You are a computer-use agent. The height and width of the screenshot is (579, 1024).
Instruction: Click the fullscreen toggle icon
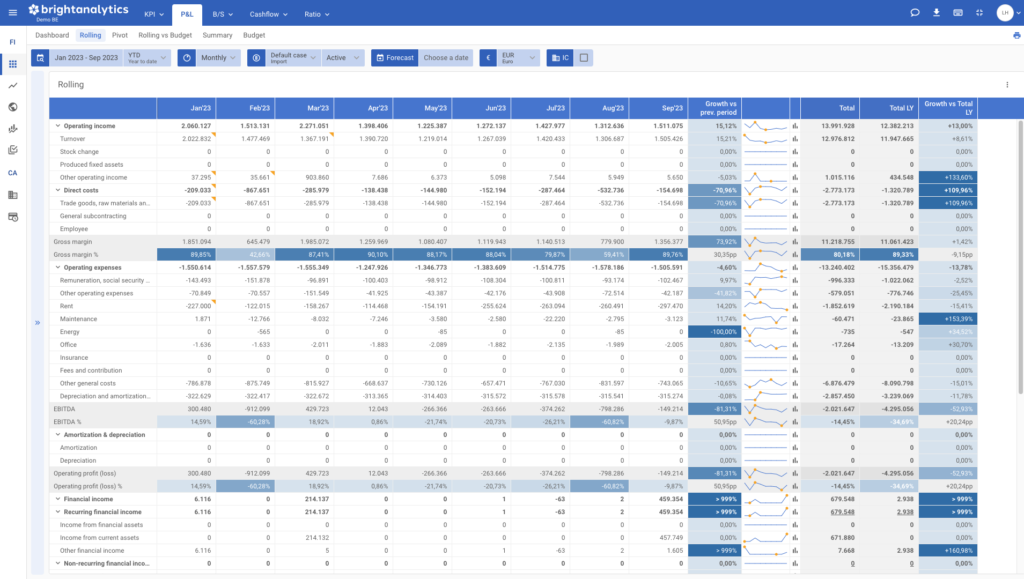tap(980, 12)
